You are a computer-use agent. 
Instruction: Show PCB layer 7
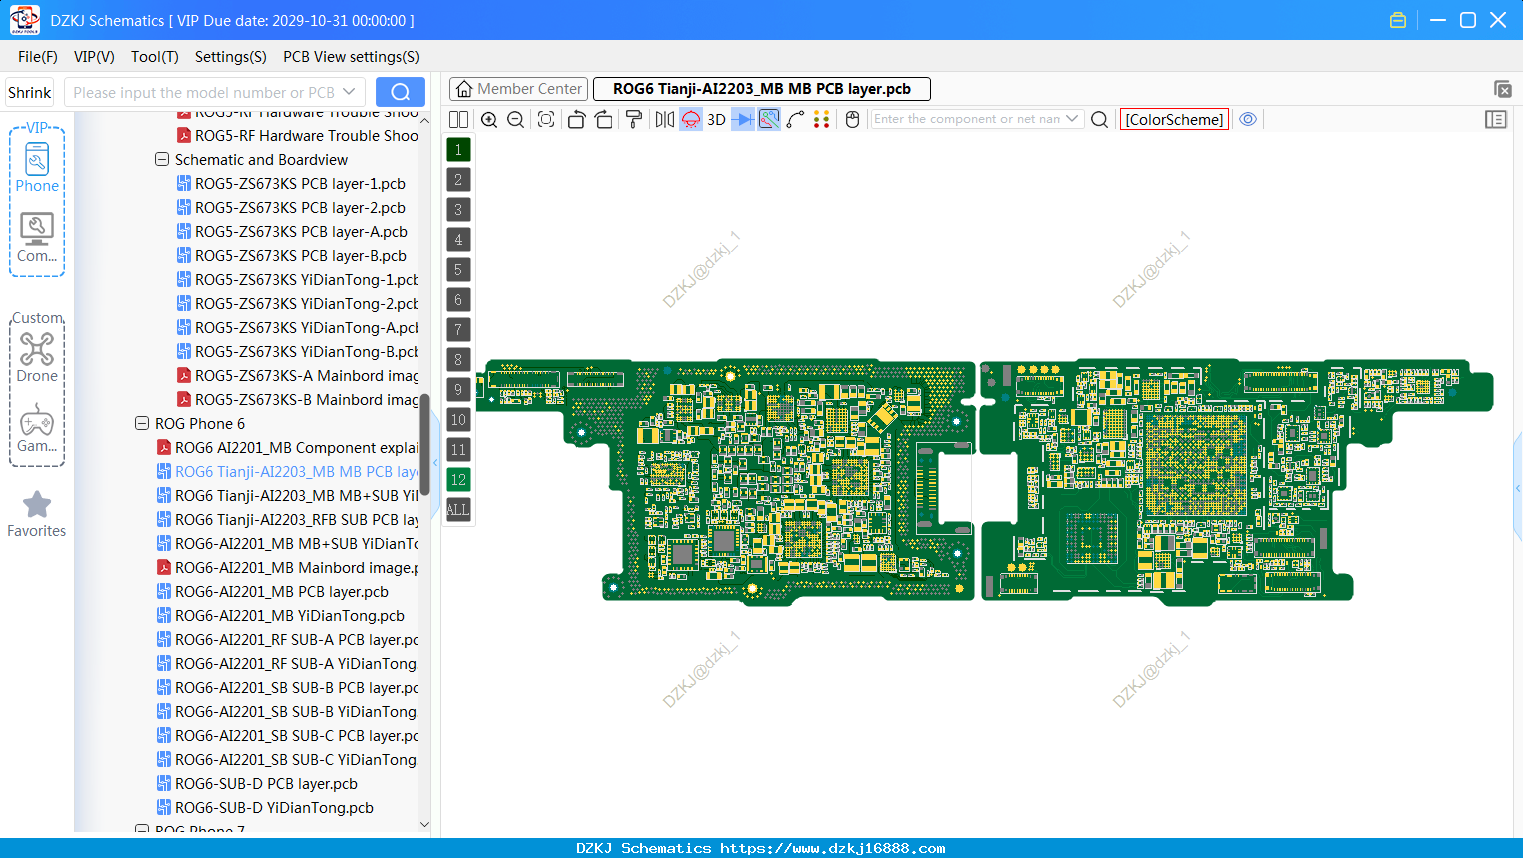[458, 330]
